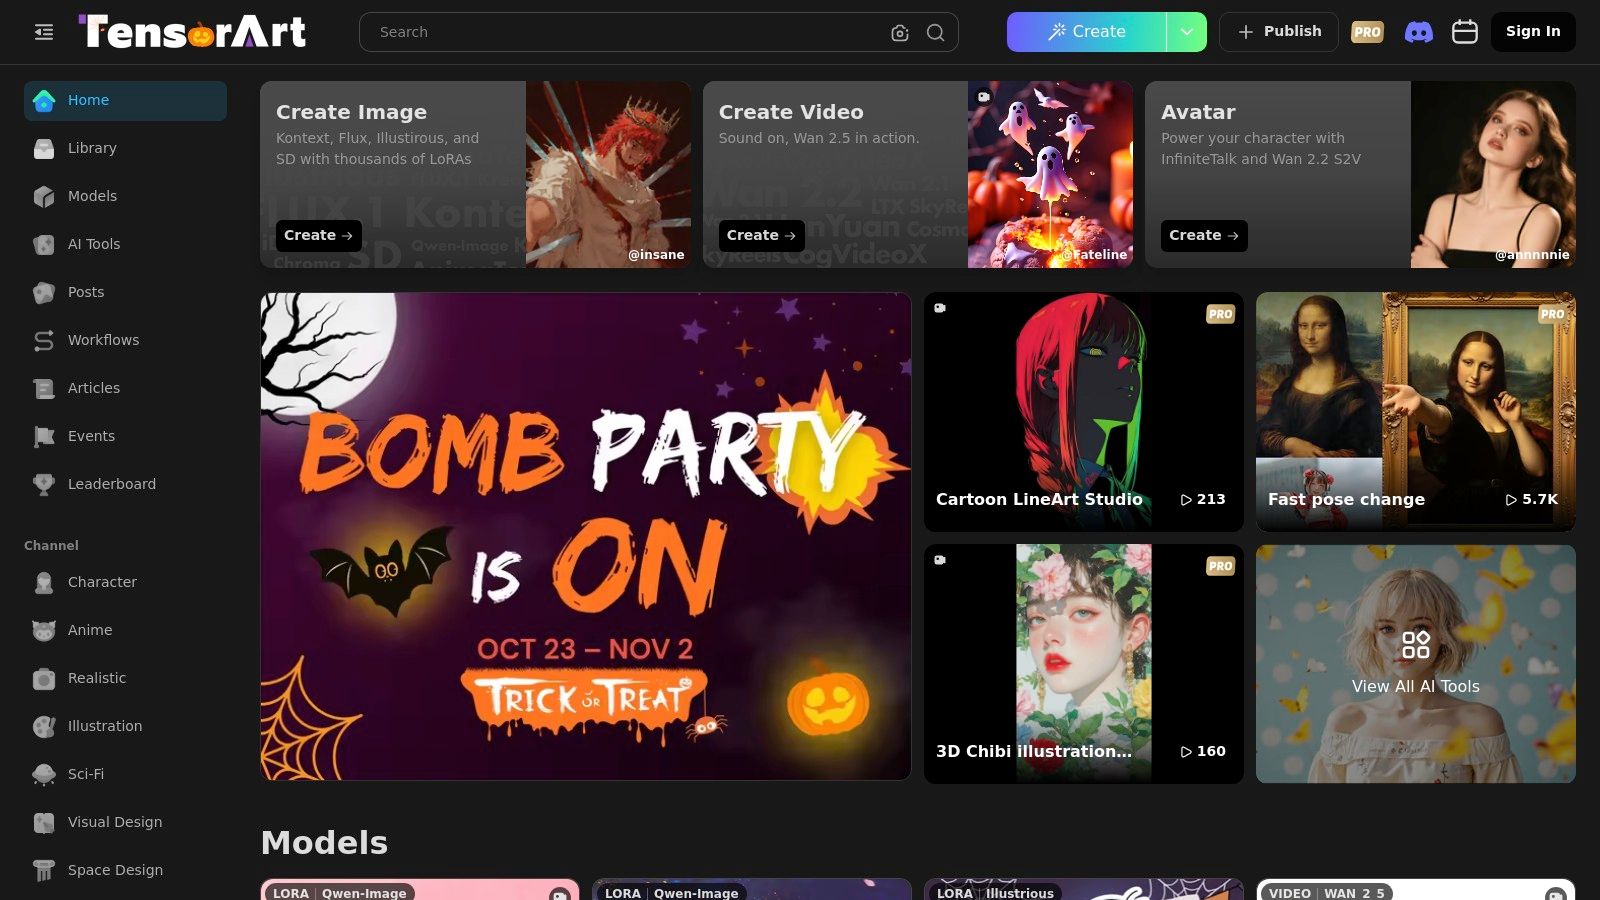The height and width of the screenshot is (900, 1600).
Task: Click the 5.7K play count
Action: point(1532,499)
